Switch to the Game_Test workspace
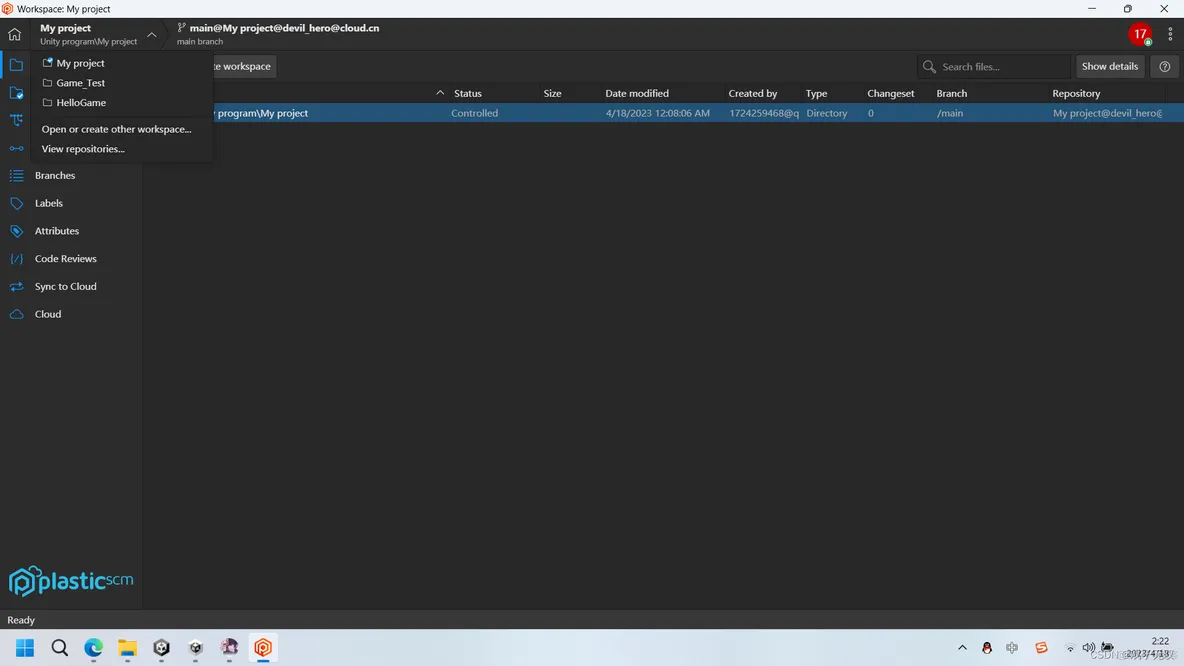 (x=80, y=83)
